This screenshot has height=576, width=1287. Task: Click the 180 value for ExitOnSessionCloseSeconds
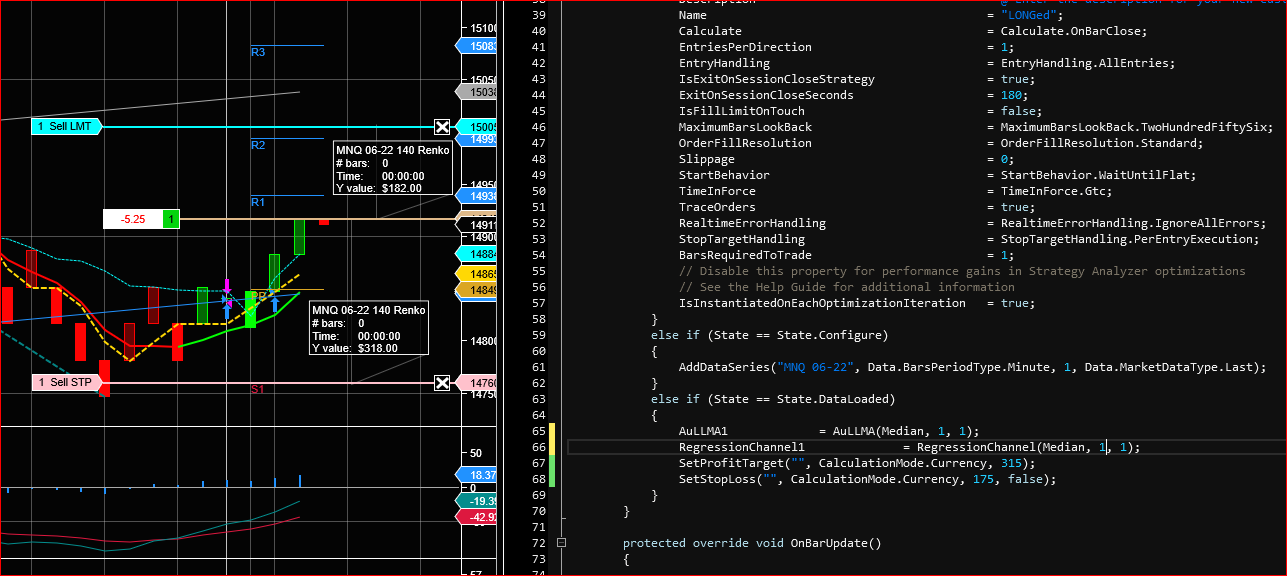1013,95
